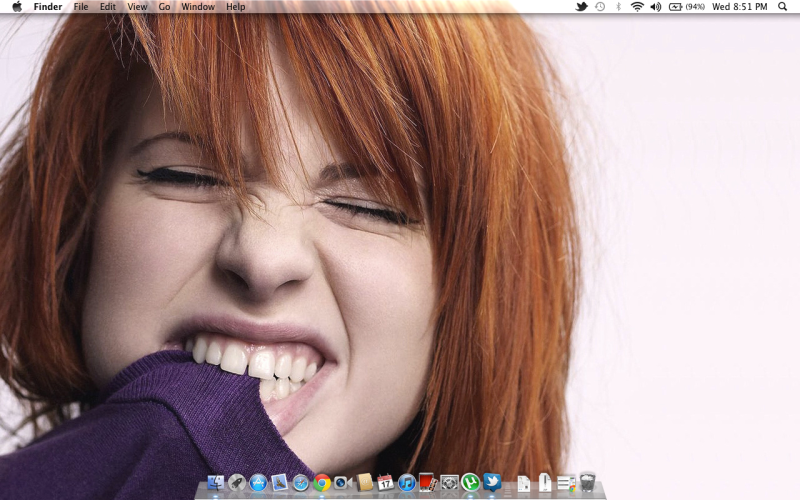Launch iTunes from the dock
Image resolution: width=800 pixels, height=500 pixels.
point(407,483)
